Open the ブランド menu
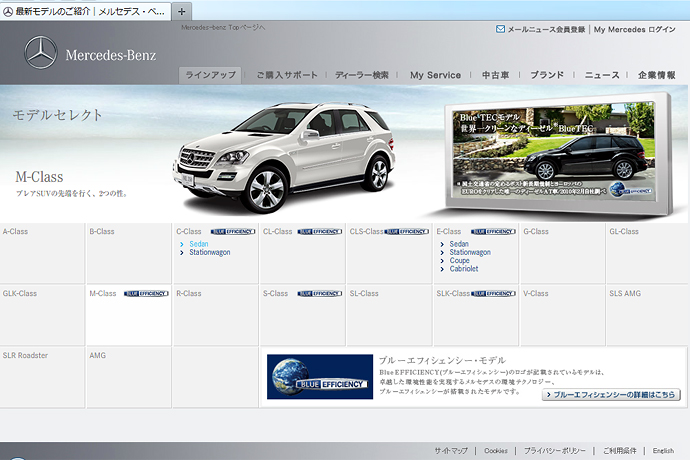 pyautogui.click(x=547, y=75)
